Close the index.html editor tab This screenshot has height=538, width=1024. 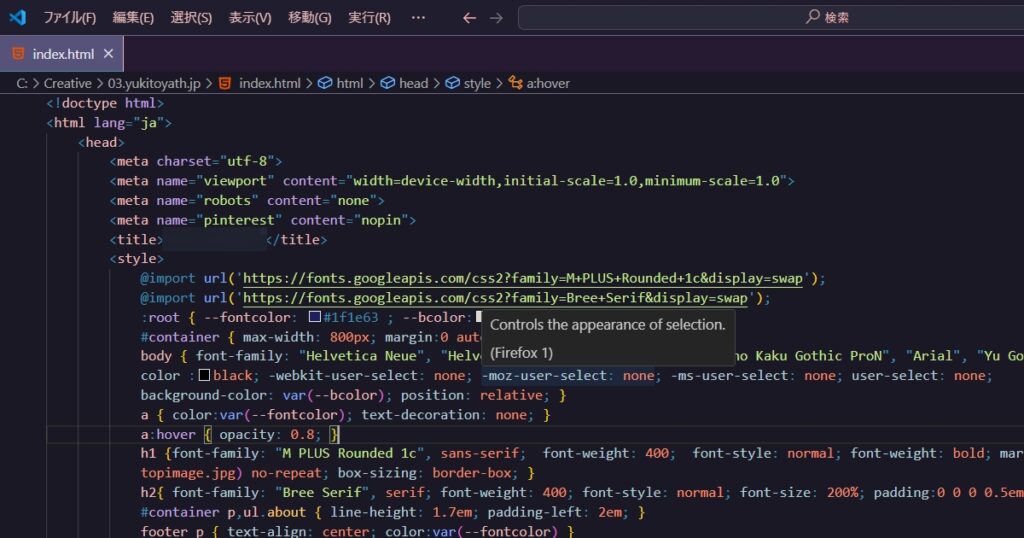pos(108,53)
